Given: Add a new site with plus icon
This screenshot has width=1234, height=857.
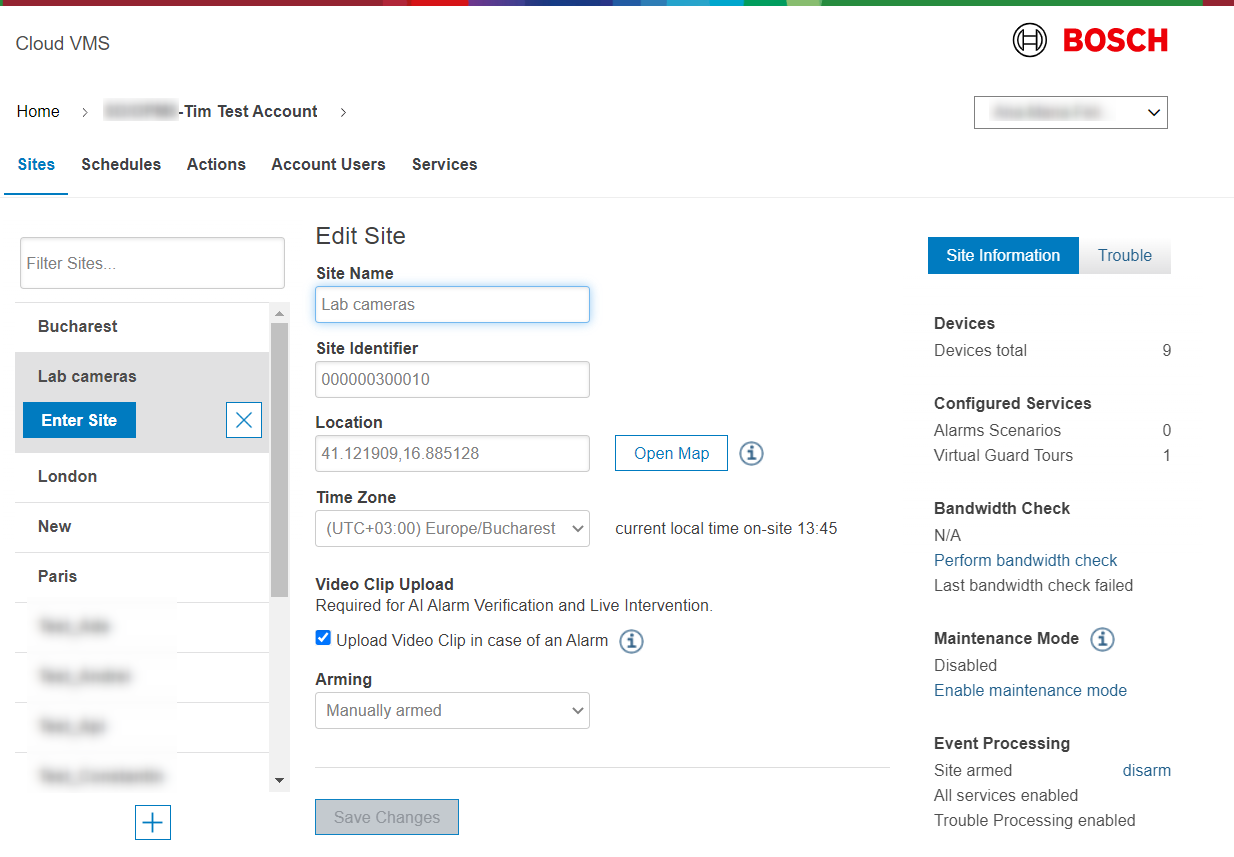Looking at the screenshot, I should tap(153, 822).
